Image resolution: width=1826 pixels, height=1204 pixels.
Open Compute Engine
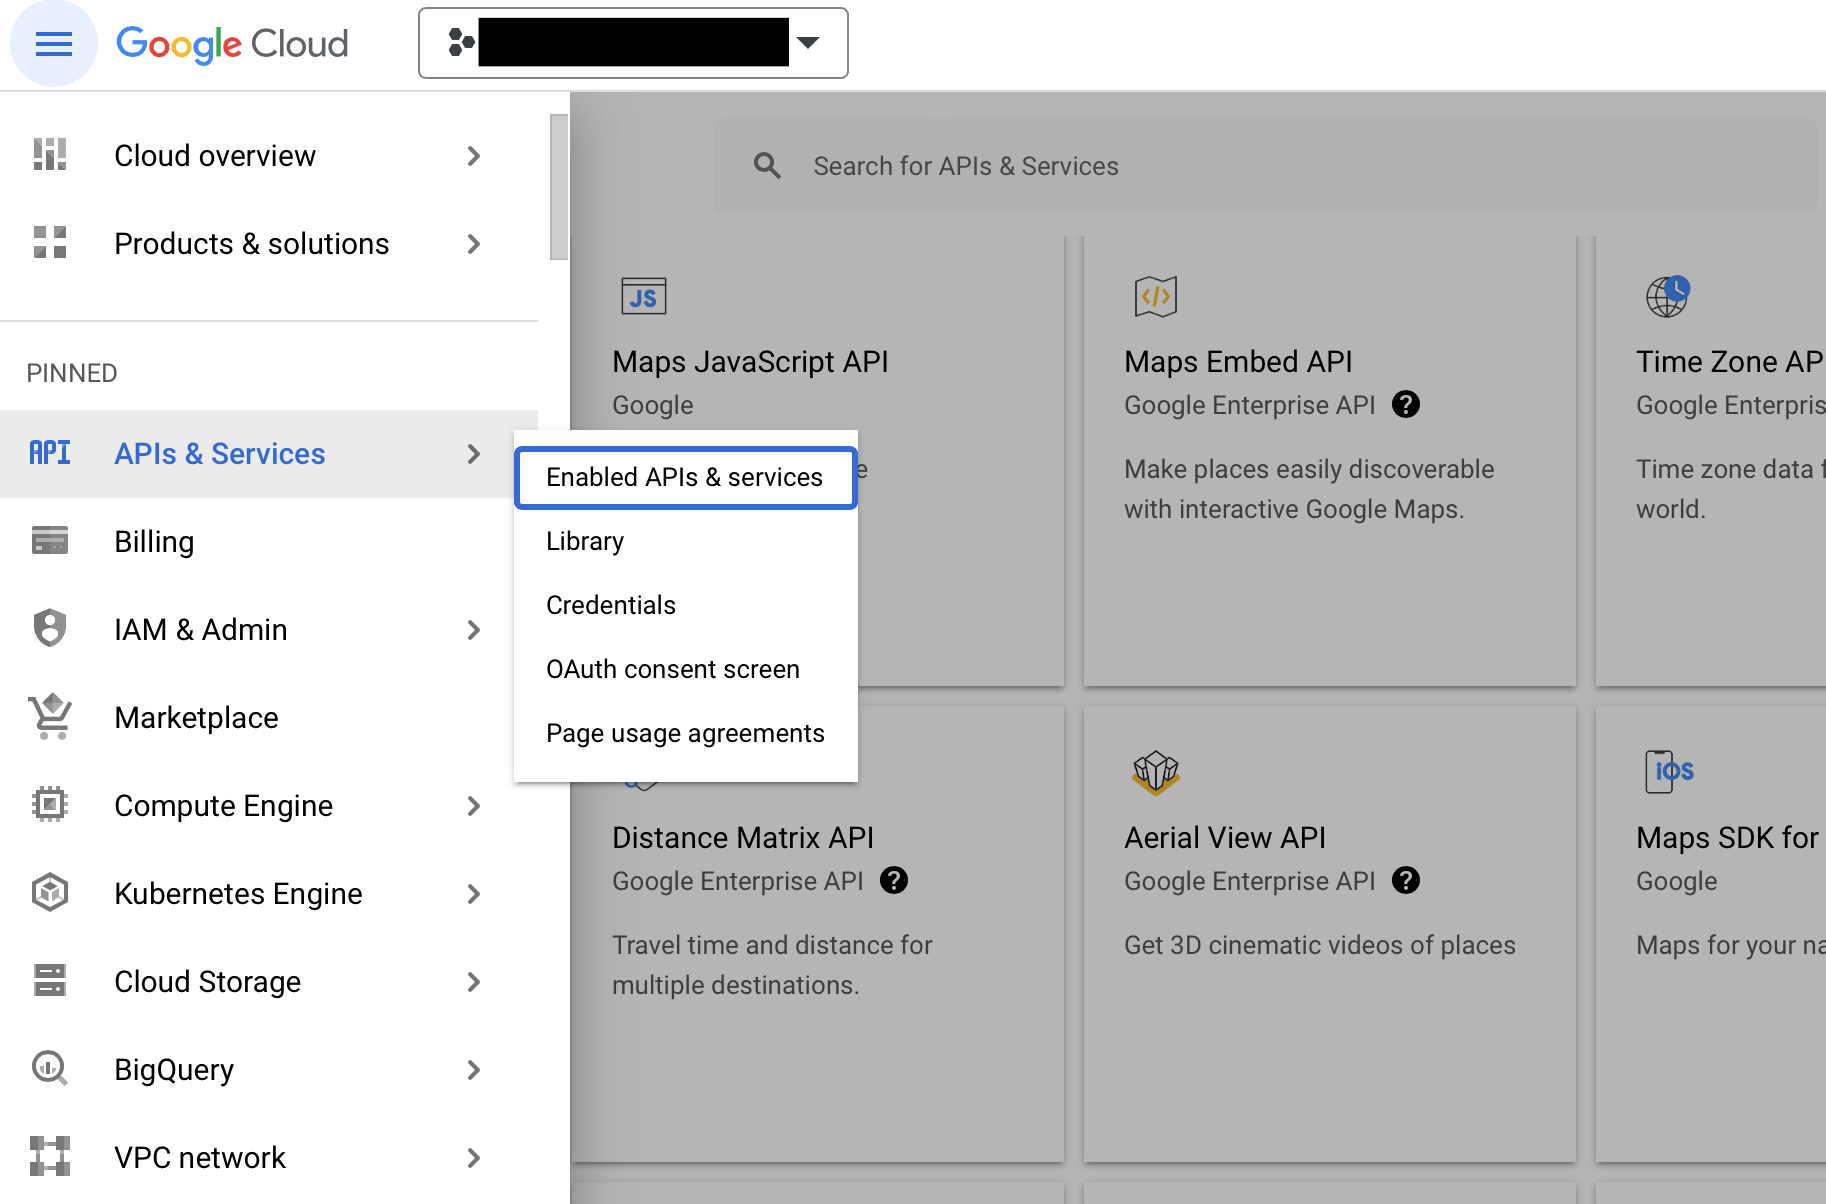(x=223, y=806)
